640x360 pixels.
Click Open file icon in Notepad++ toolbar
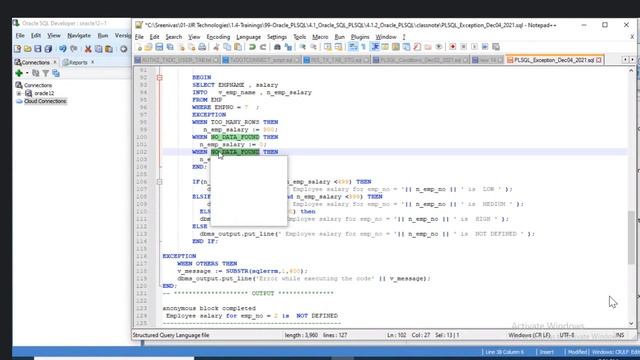tap(149, 47)
